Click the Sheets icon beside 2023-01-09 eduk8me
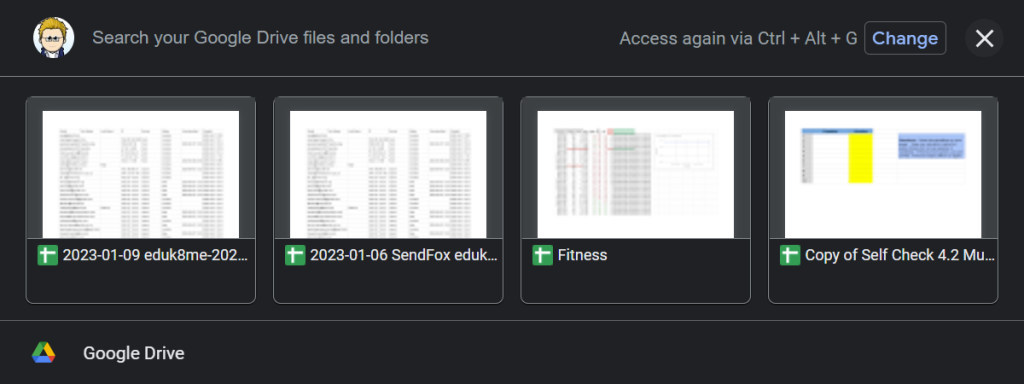1024x384 pixels. coord(47,255)
